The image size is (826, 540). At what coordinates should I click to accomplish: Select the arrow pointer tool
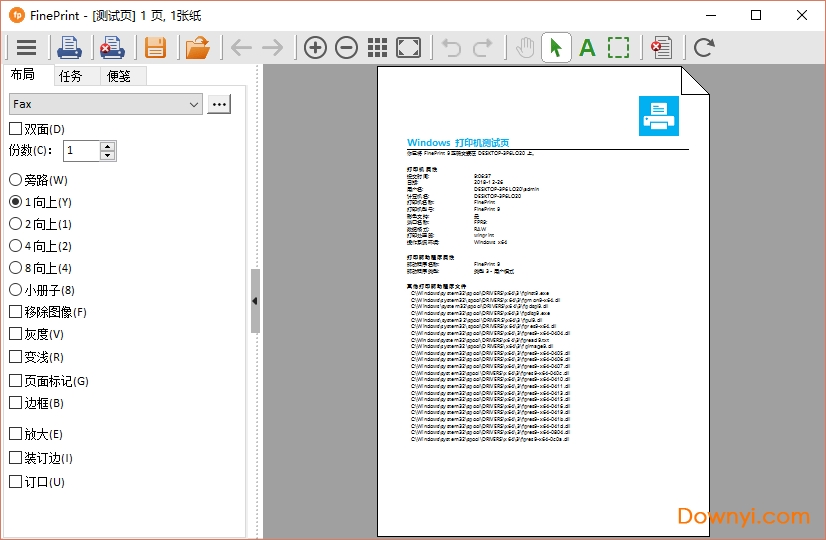click(556, 47)
